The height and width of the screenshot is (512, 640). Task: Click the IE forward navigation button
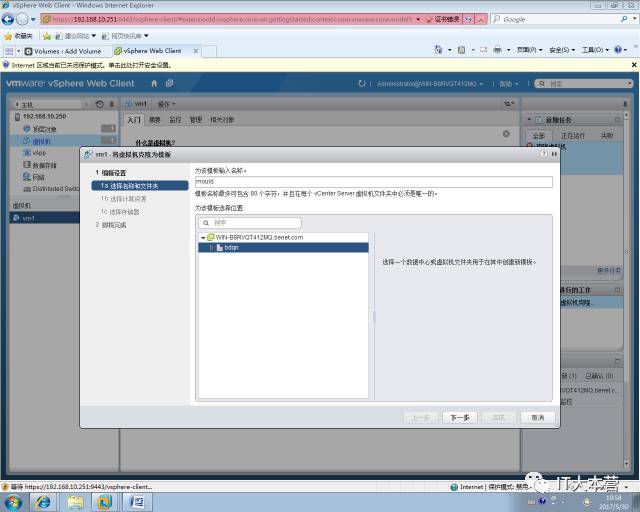pyautogui.click(x=22, y=19)
